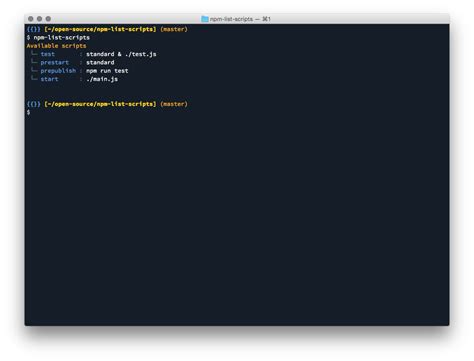This screenshot has height=361, width=474.
Task: Click the empty prompt '$' at bottom
Action: pos(28,112)
